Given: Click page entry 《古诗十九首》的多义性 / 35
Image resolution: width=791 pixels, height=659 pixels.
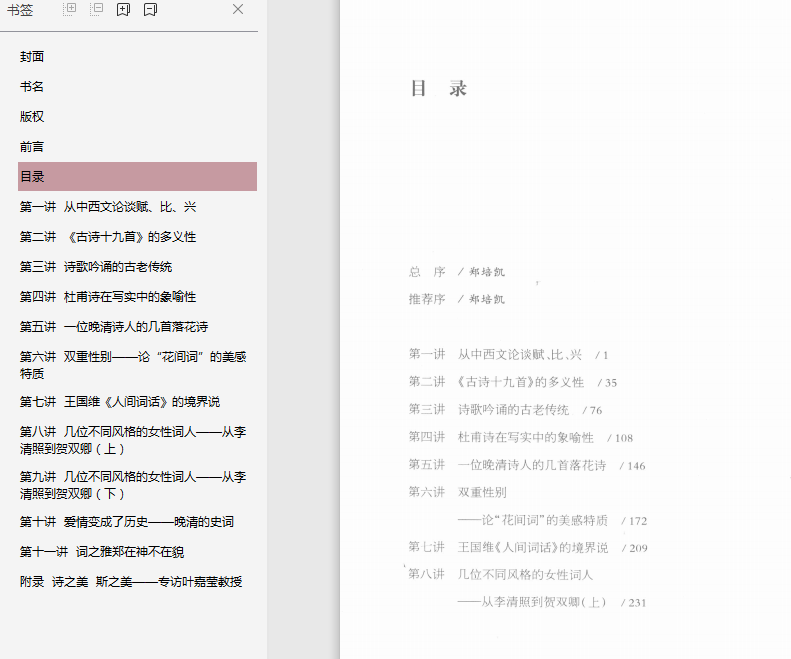Looking at the screenshot, I should (x=513, y=382).
